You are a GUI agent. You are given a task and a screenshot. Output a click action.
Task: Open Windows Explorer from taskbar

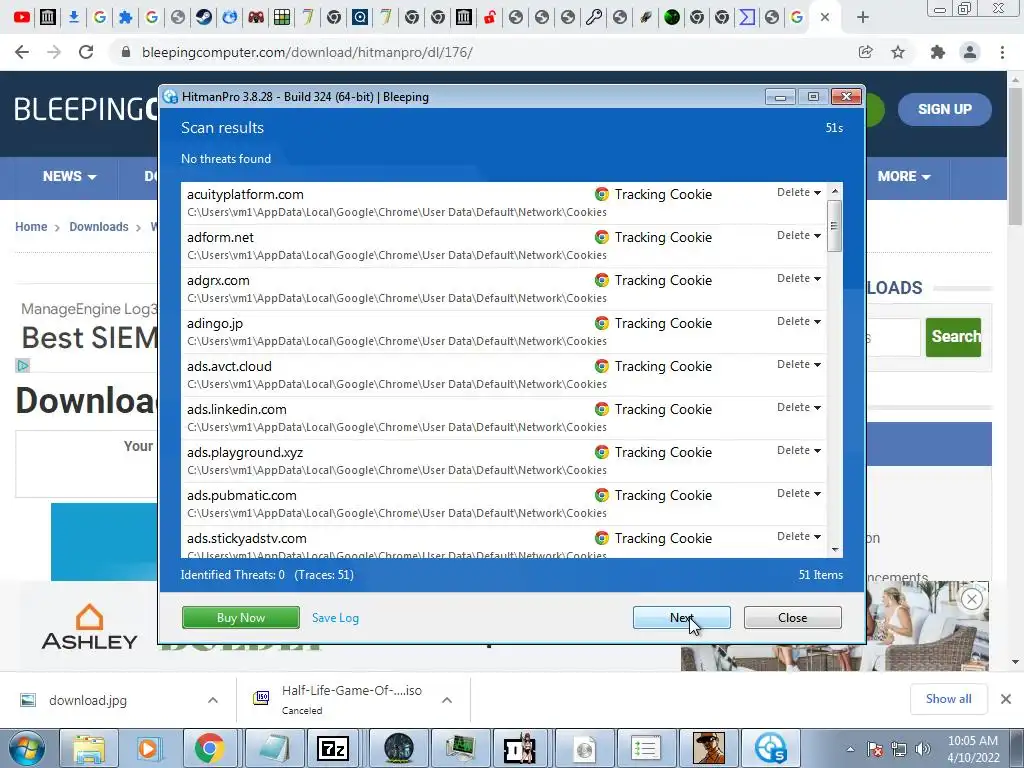tap(88, 748)
